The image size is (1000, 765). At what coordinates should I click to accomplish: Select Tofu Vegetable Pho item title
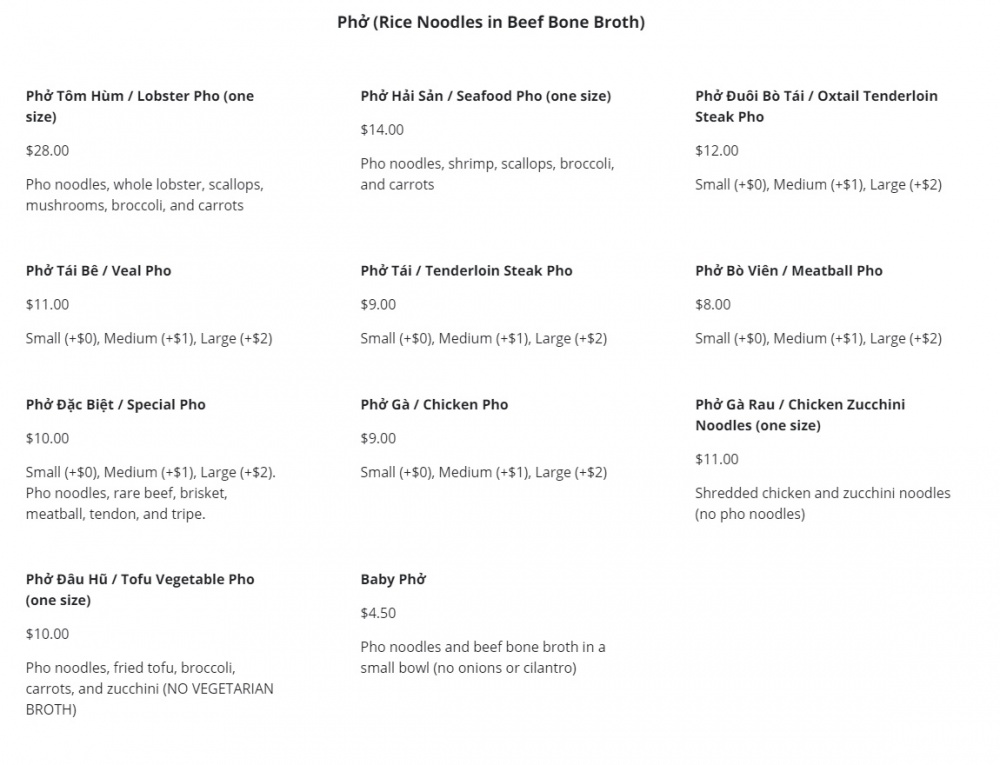pos(140,589)
